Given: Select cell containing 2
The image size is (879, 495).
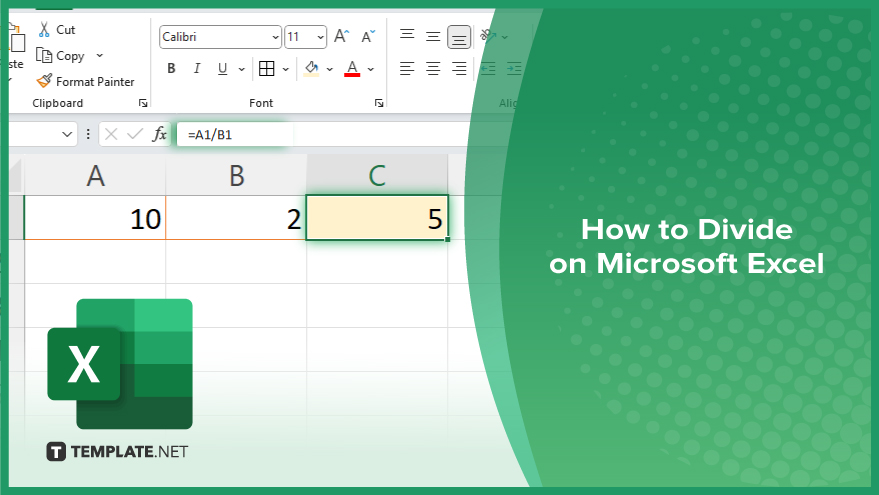Looking at the screenshot, I should 236,218.
